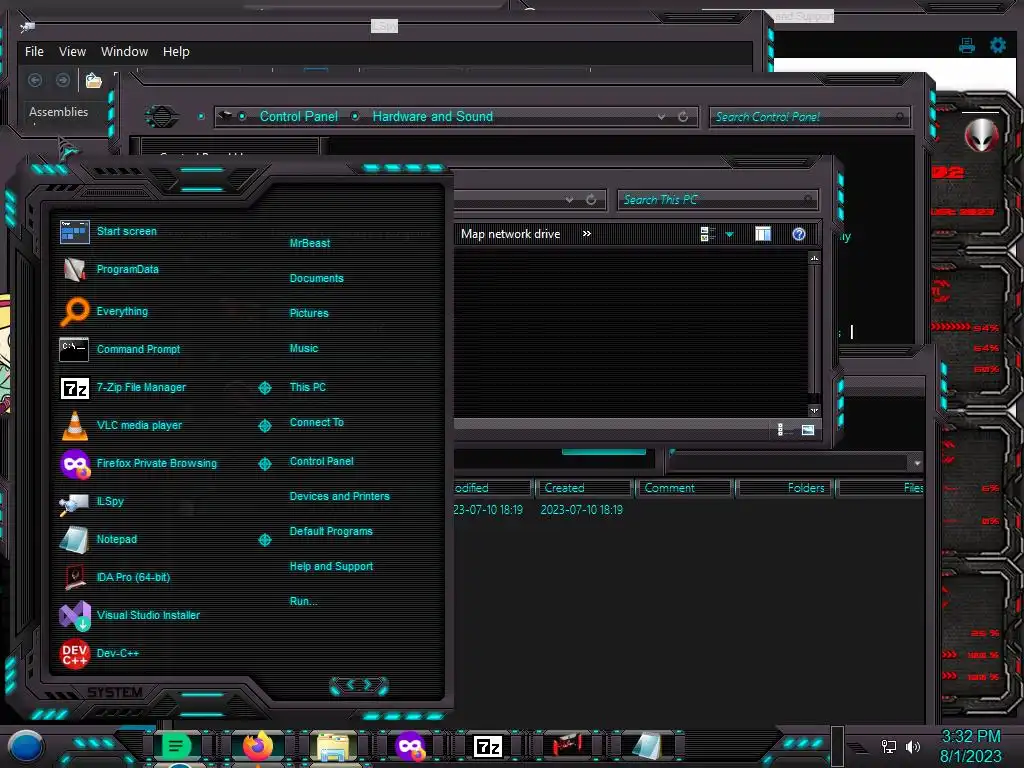Launch the Everything search app
The width and height of the screenshot is (1024, 768).
(104, 312)
